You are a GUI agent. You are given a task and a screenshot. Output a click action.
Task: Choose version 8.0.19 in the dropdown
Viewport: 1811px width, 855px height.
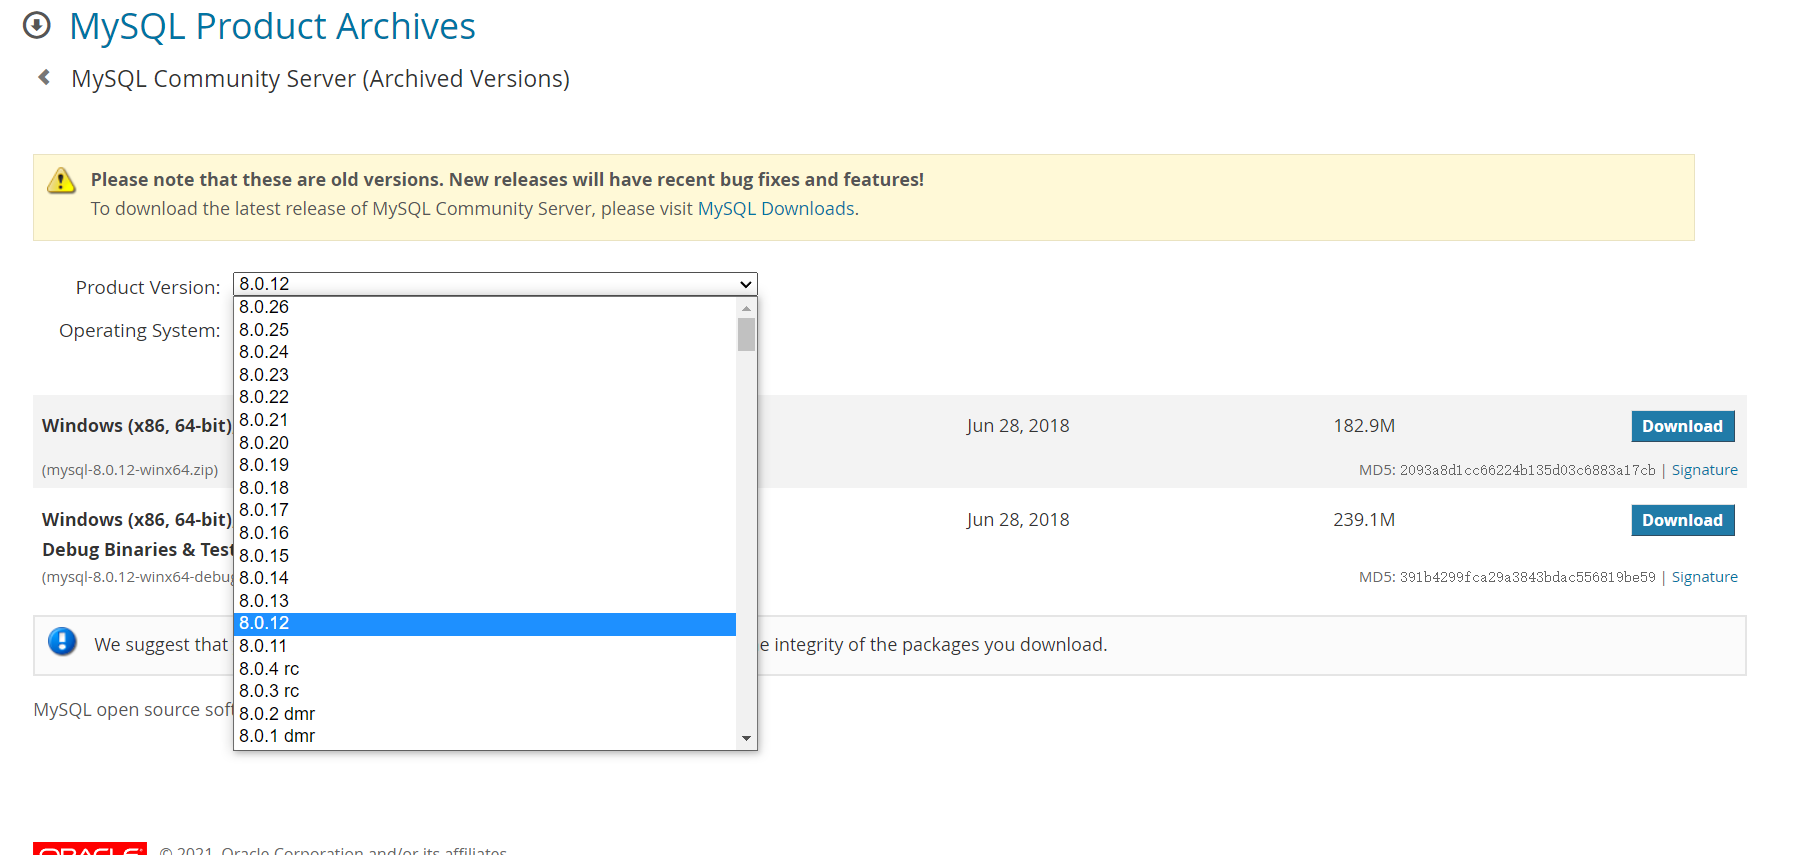[x=264, y=465]
